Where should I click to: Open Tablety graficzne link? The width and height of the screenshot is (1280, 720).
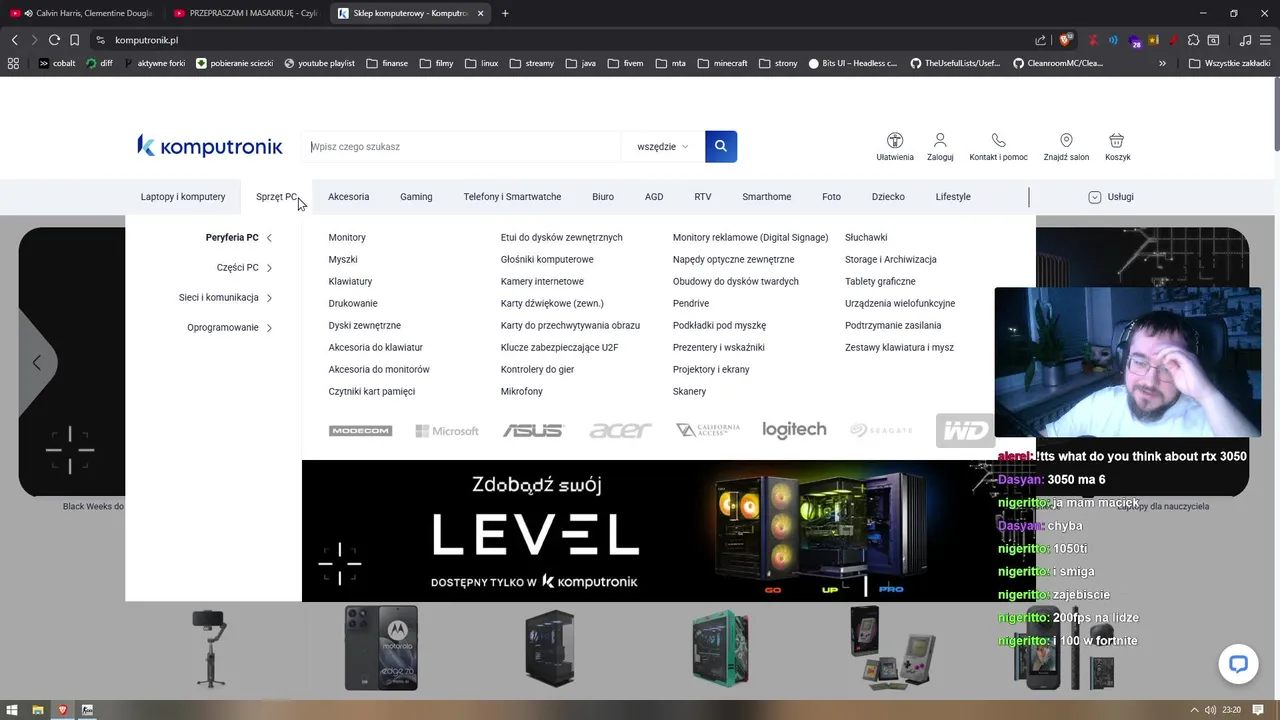coord(880,281)
